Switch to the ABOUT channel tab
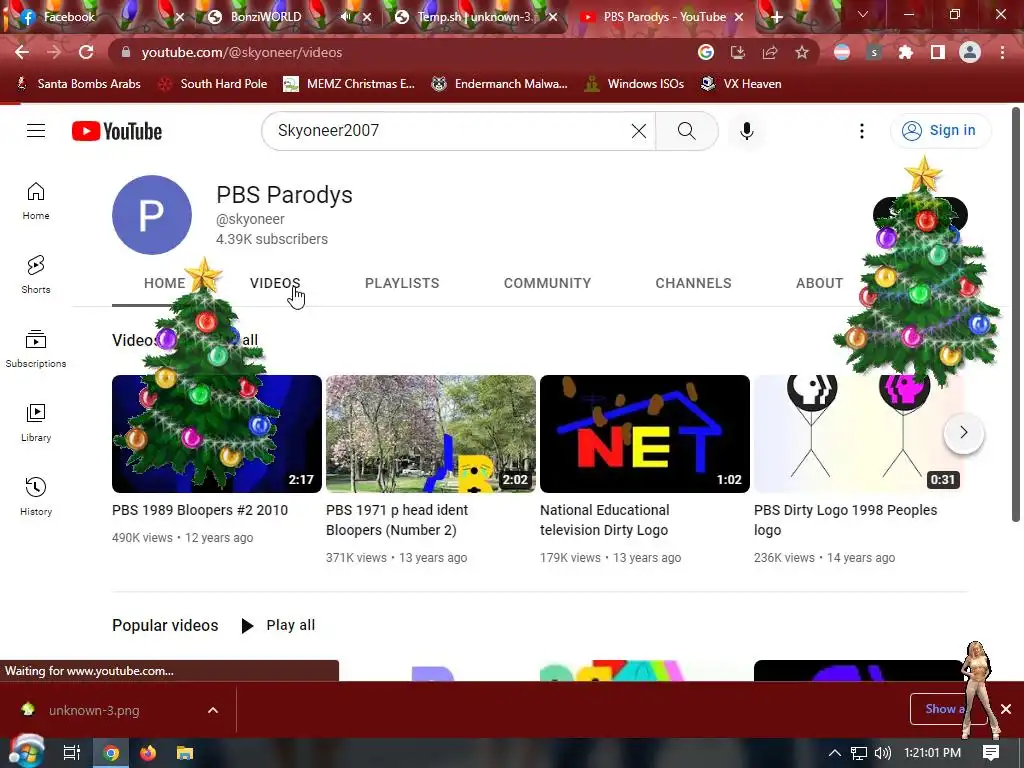 tap(819, 283)
